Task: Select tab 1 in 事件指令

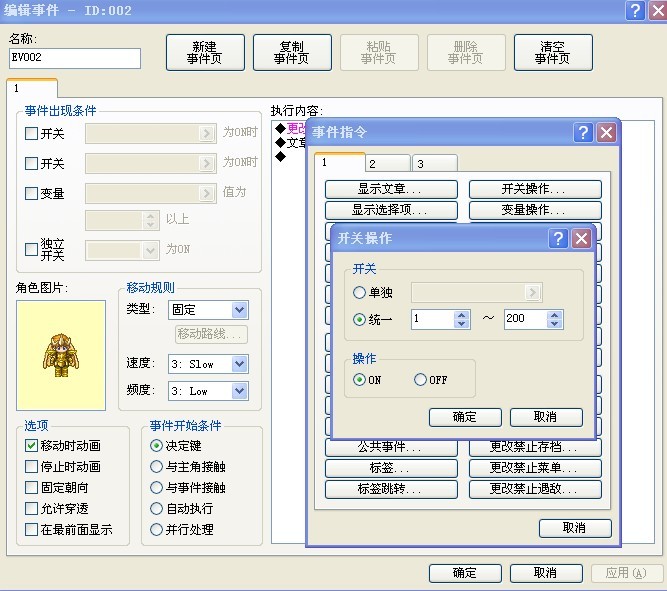Action: 340,162
